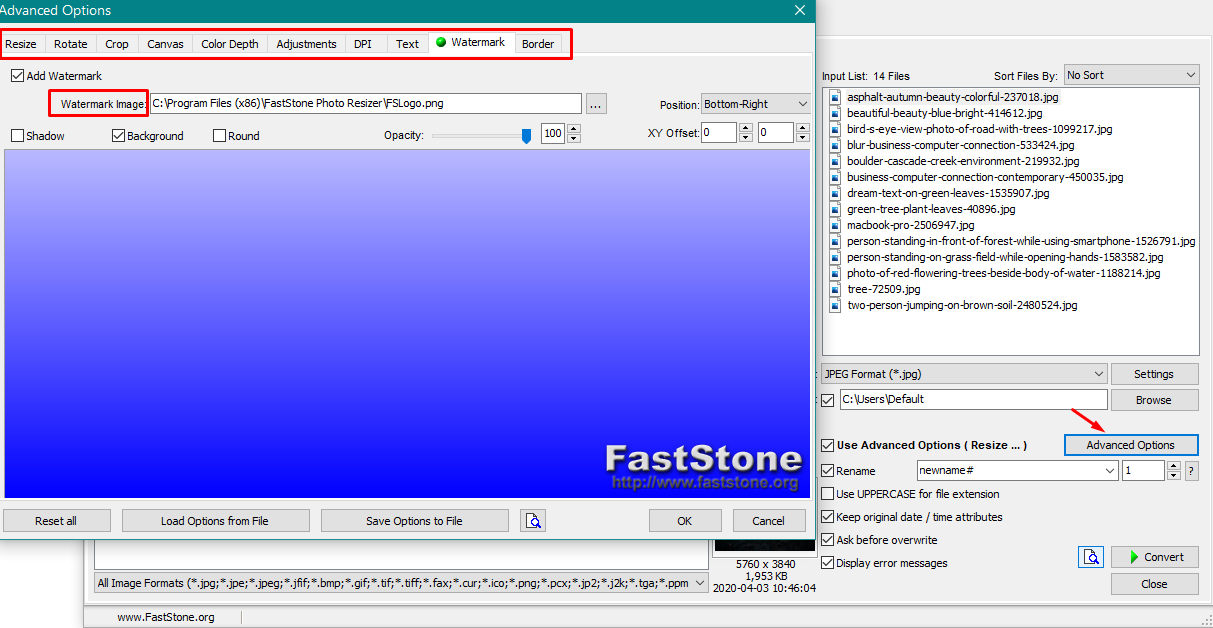The image size is (1213, 628).
Task: Click Load Options from File
Action: (x=215, y=521)
